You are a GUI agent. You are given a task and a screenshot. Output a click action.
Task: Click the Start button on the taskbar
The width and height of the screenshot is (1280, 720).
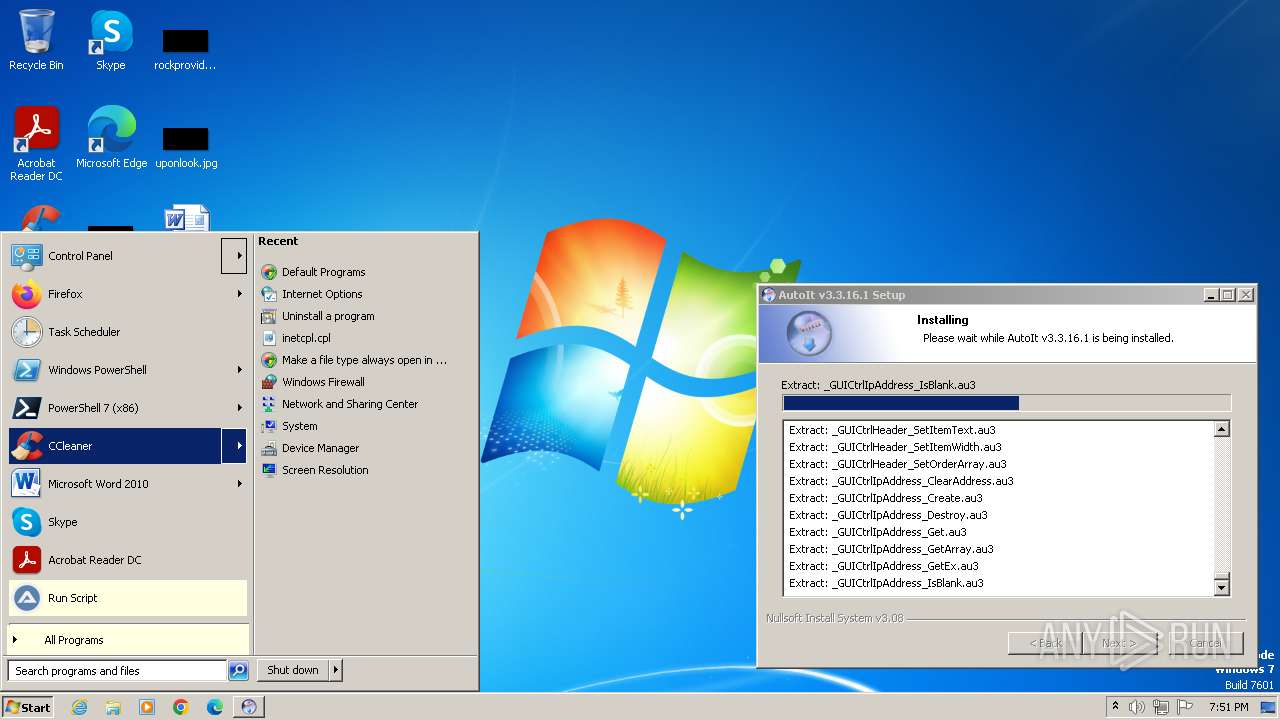[x=28, y=707]
